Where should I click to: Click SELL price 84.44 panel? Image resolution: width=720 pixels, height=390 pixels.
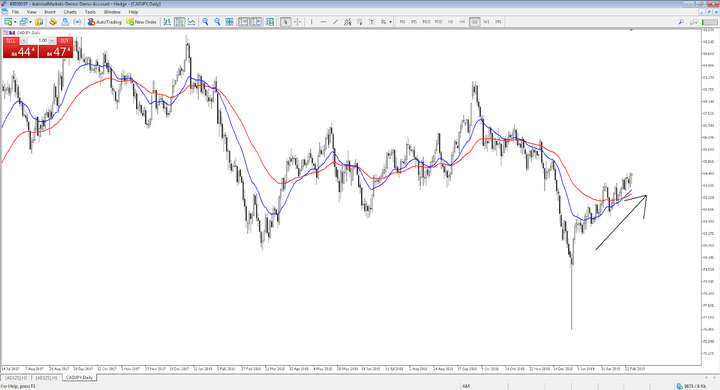click(x=20, y=52)
